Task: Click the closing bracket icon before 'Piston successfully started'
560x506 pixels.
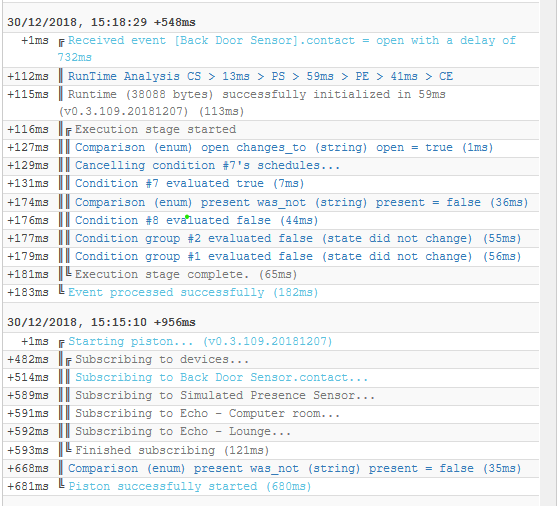Action: (61, 485)
